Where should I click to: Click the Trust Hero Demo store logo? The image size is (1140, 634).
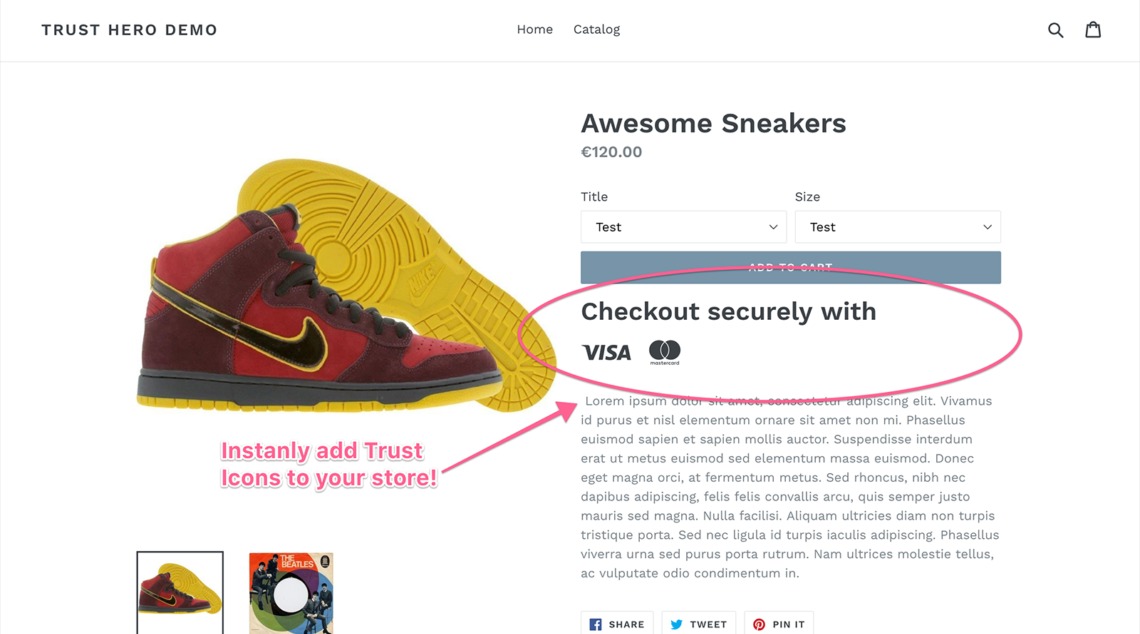(x=129, y=30)
